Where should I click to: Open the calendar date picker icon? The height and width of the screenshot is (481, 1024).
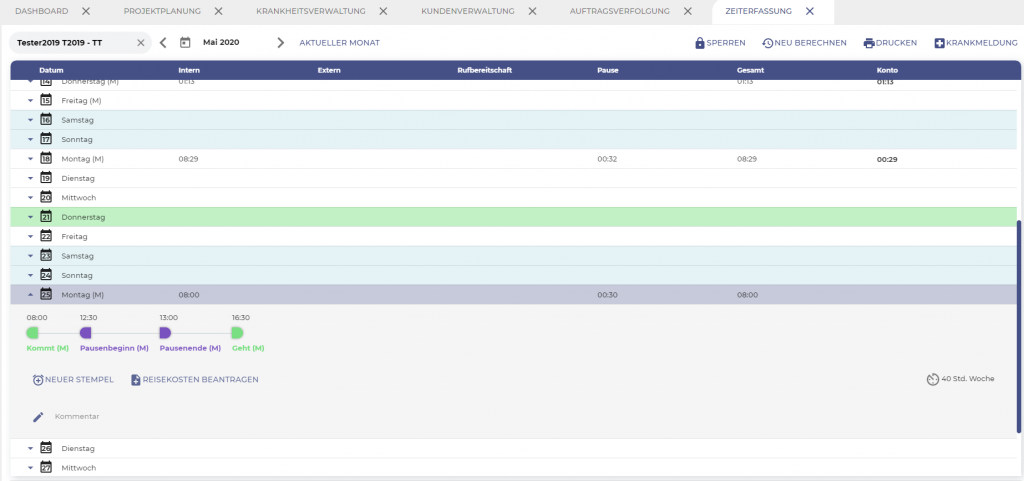click(185, 43)
